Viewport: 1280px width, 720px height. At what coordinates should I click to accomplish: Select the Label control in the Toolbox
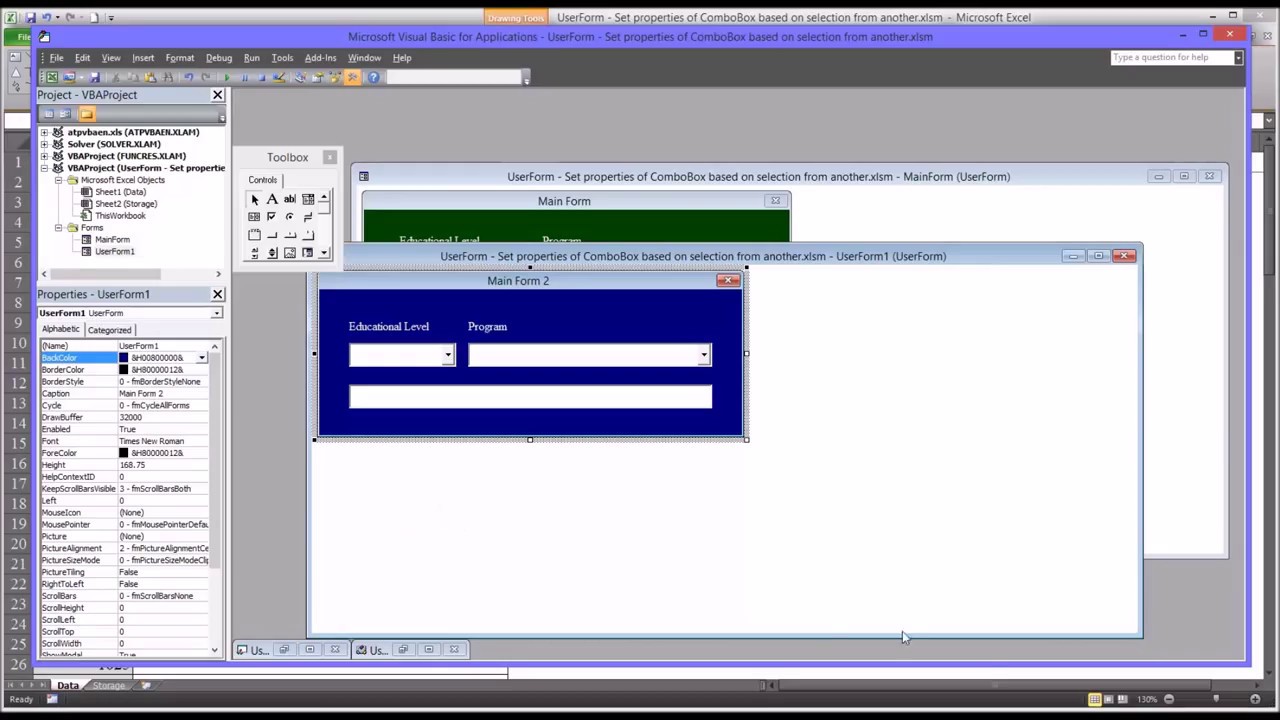pyautogui.click(x=272, y=200)
